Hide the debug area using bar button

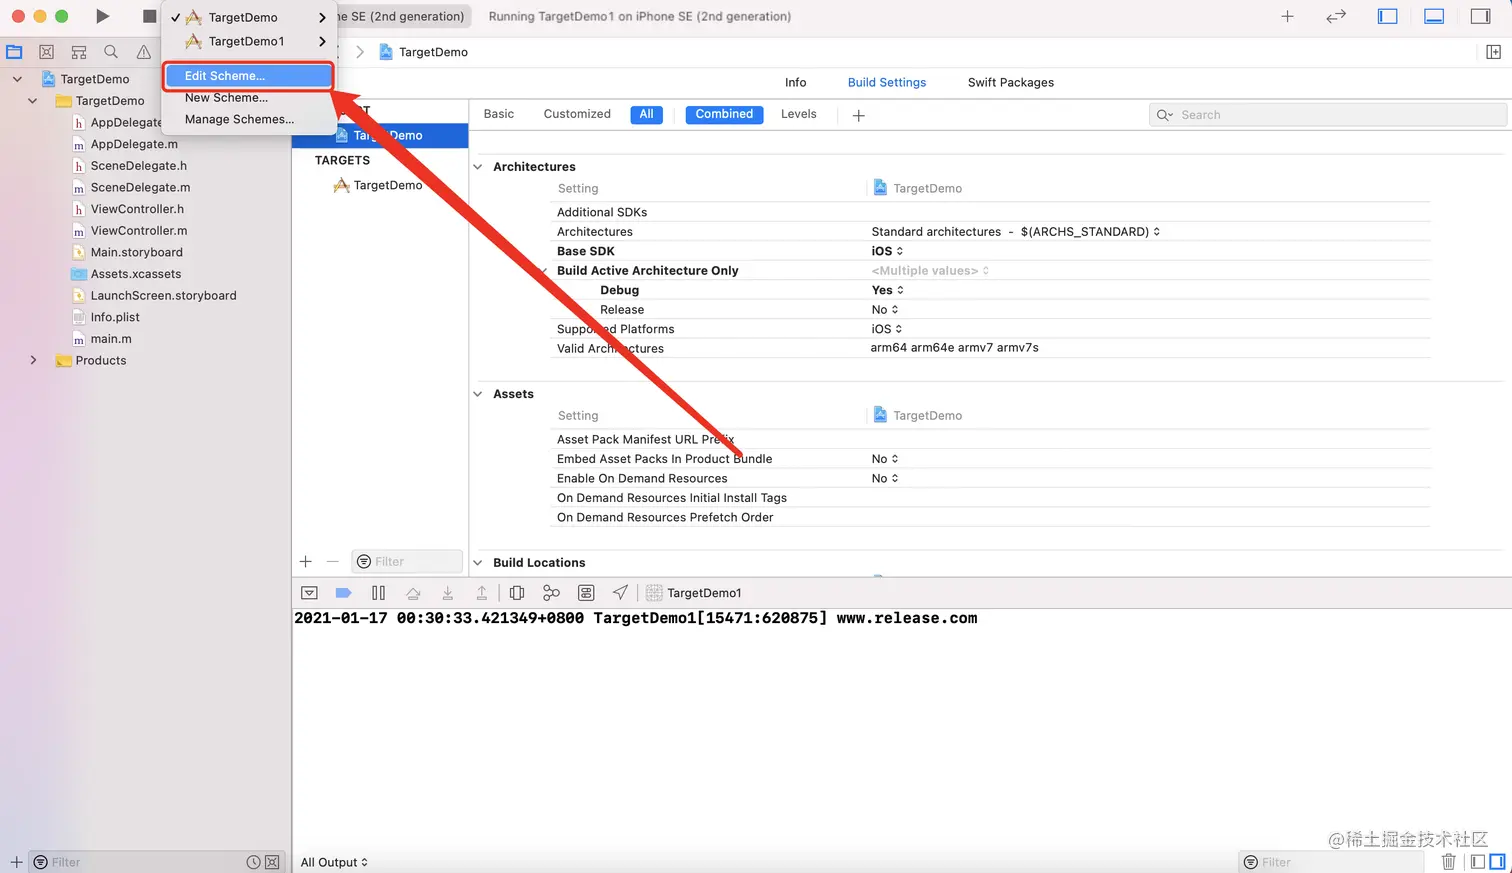click(x=309, y=593)
